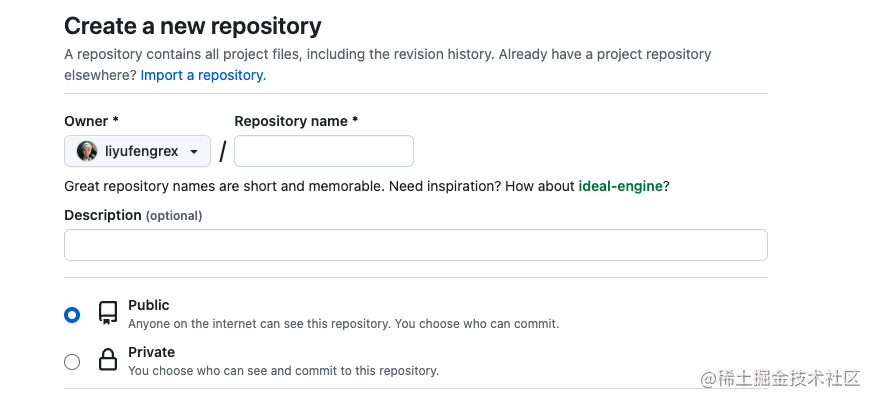
Task: Click the Public option label text
Action: (x=149, y=305)
